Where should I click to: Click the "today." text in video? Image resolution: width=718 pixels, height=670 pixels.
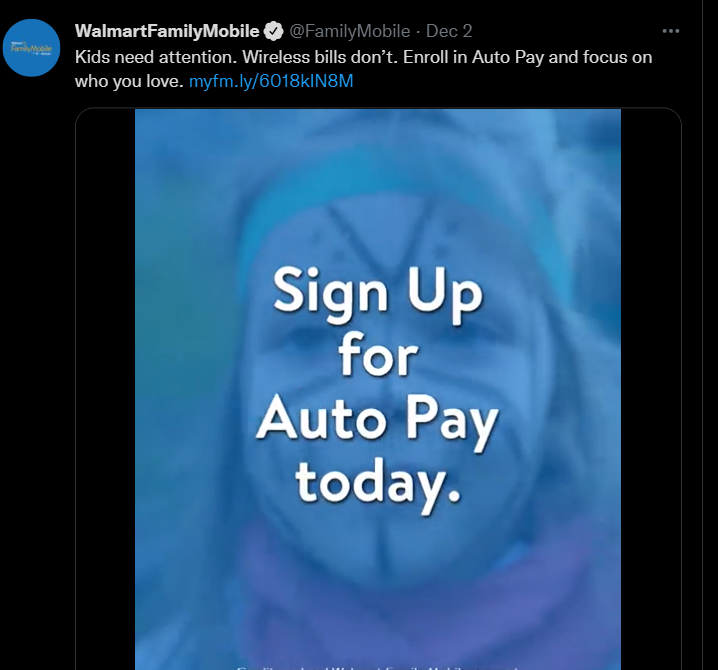click(x=378, y=485)
